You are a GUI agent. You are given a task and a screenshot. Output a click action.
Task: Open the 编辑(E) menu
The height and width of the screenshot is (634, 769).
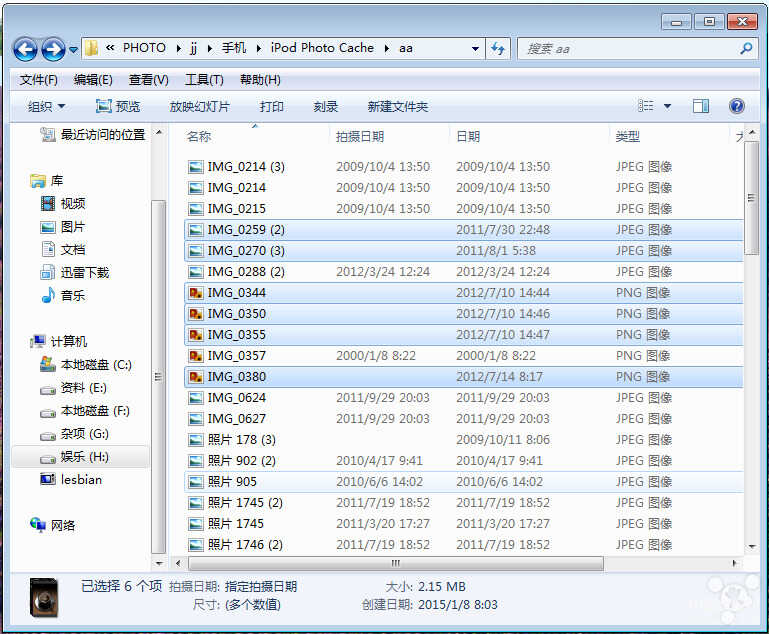(x=93, y=79)
